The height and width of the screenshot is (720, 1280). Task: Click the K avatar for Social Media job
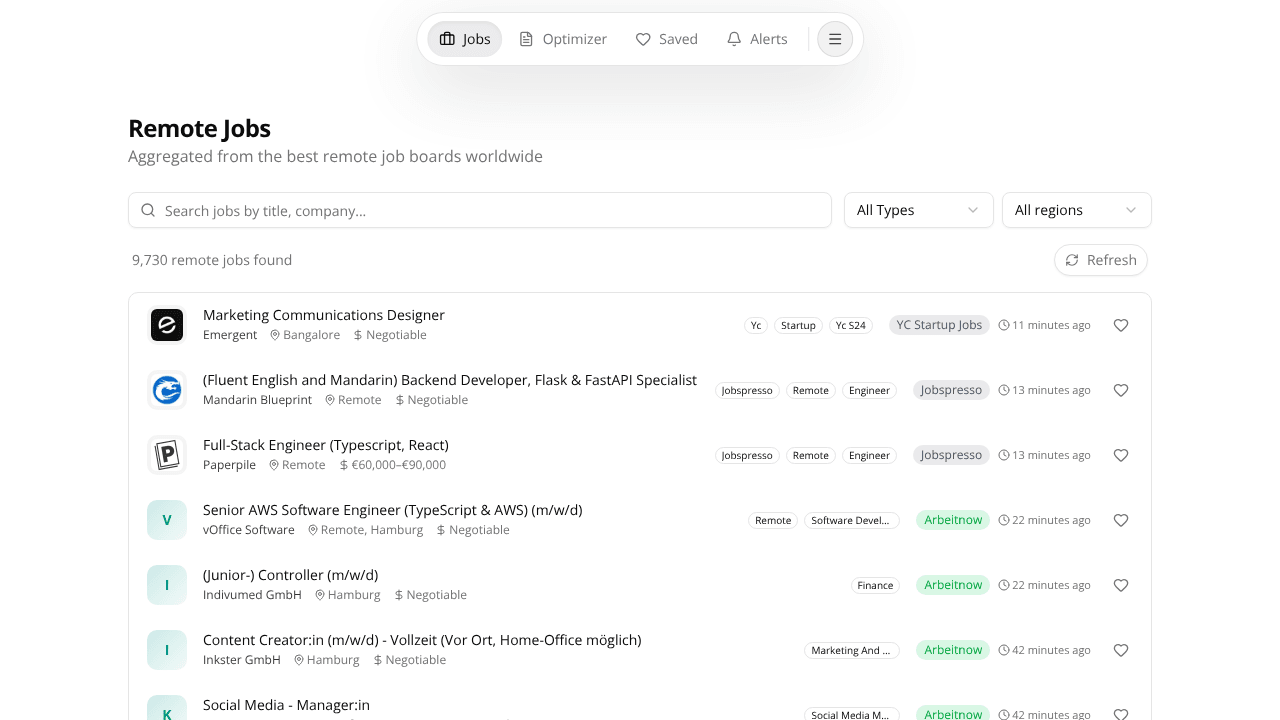[167, 708]
